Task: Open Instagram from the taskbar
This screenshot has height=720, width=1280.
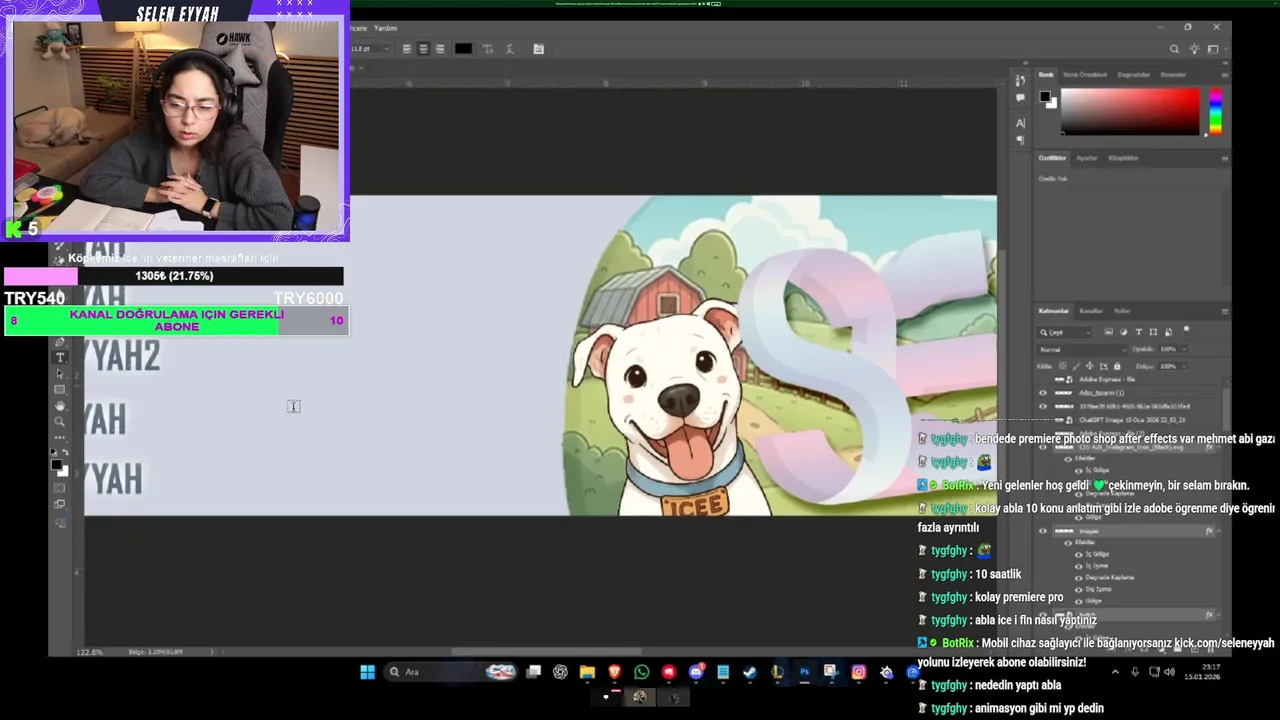Action: [x=858, y=672]
